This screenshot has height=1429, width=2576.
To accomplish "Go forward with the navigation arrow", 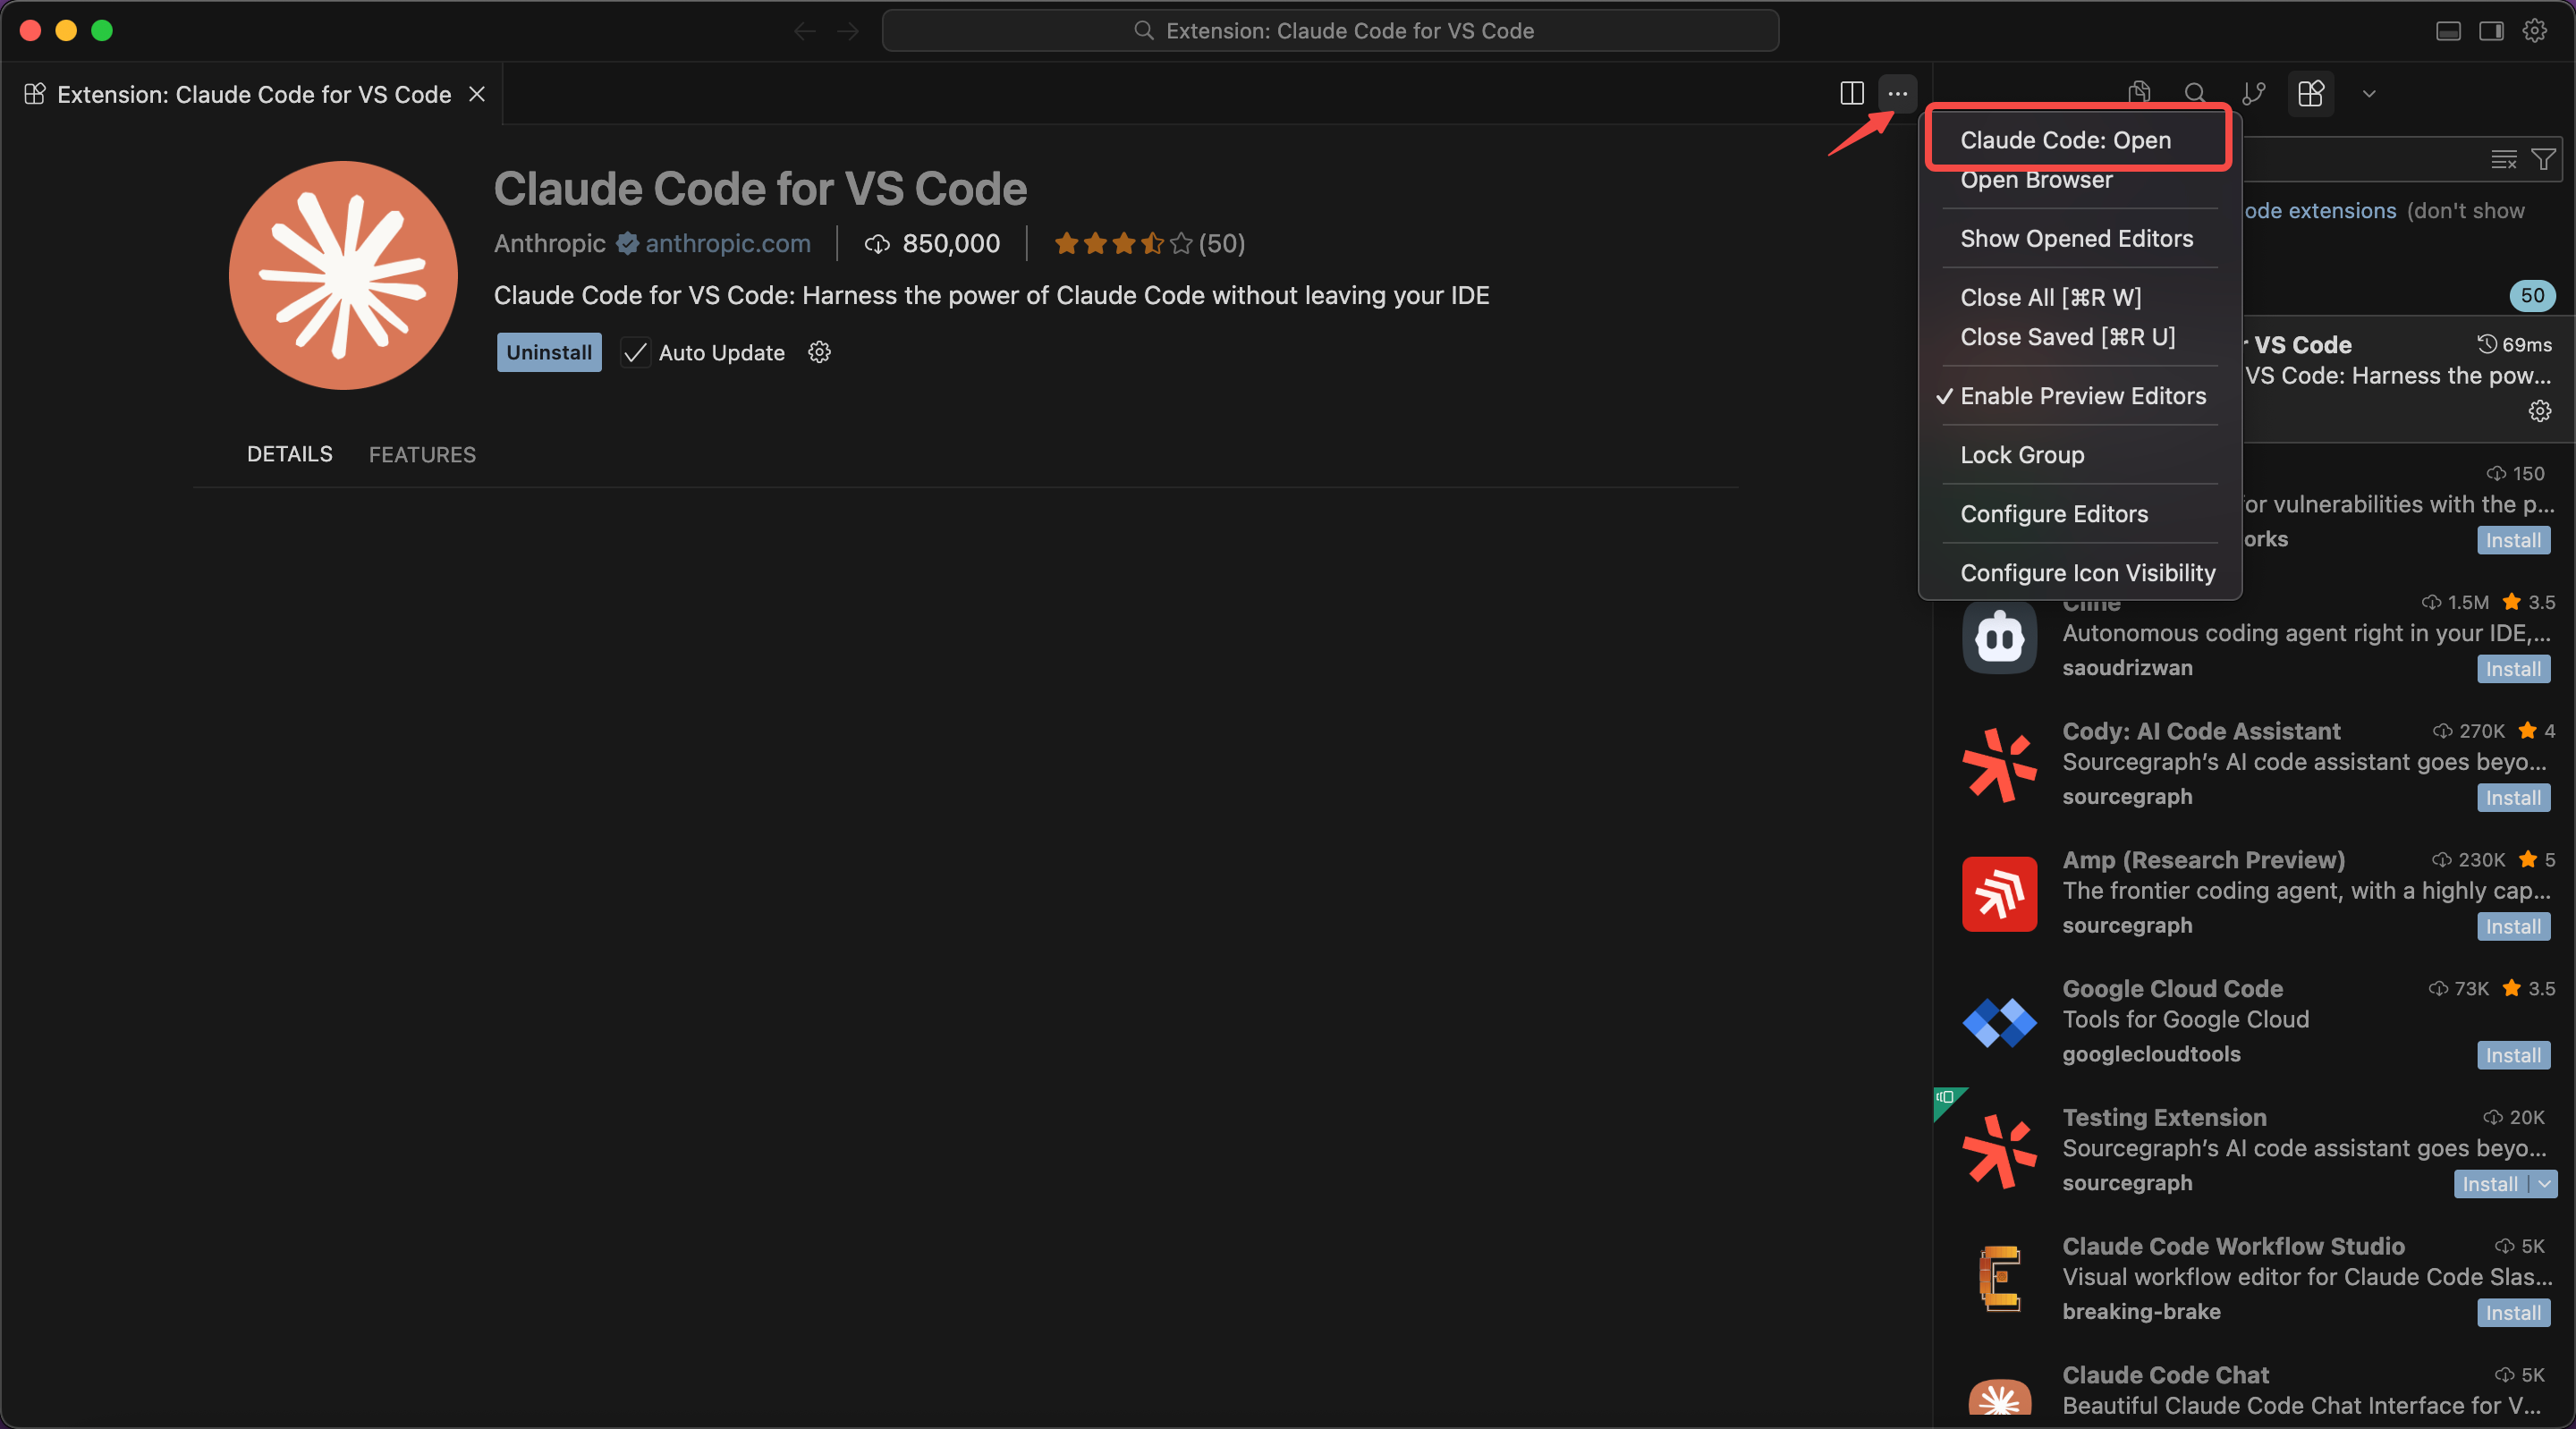I will (848, 31).
